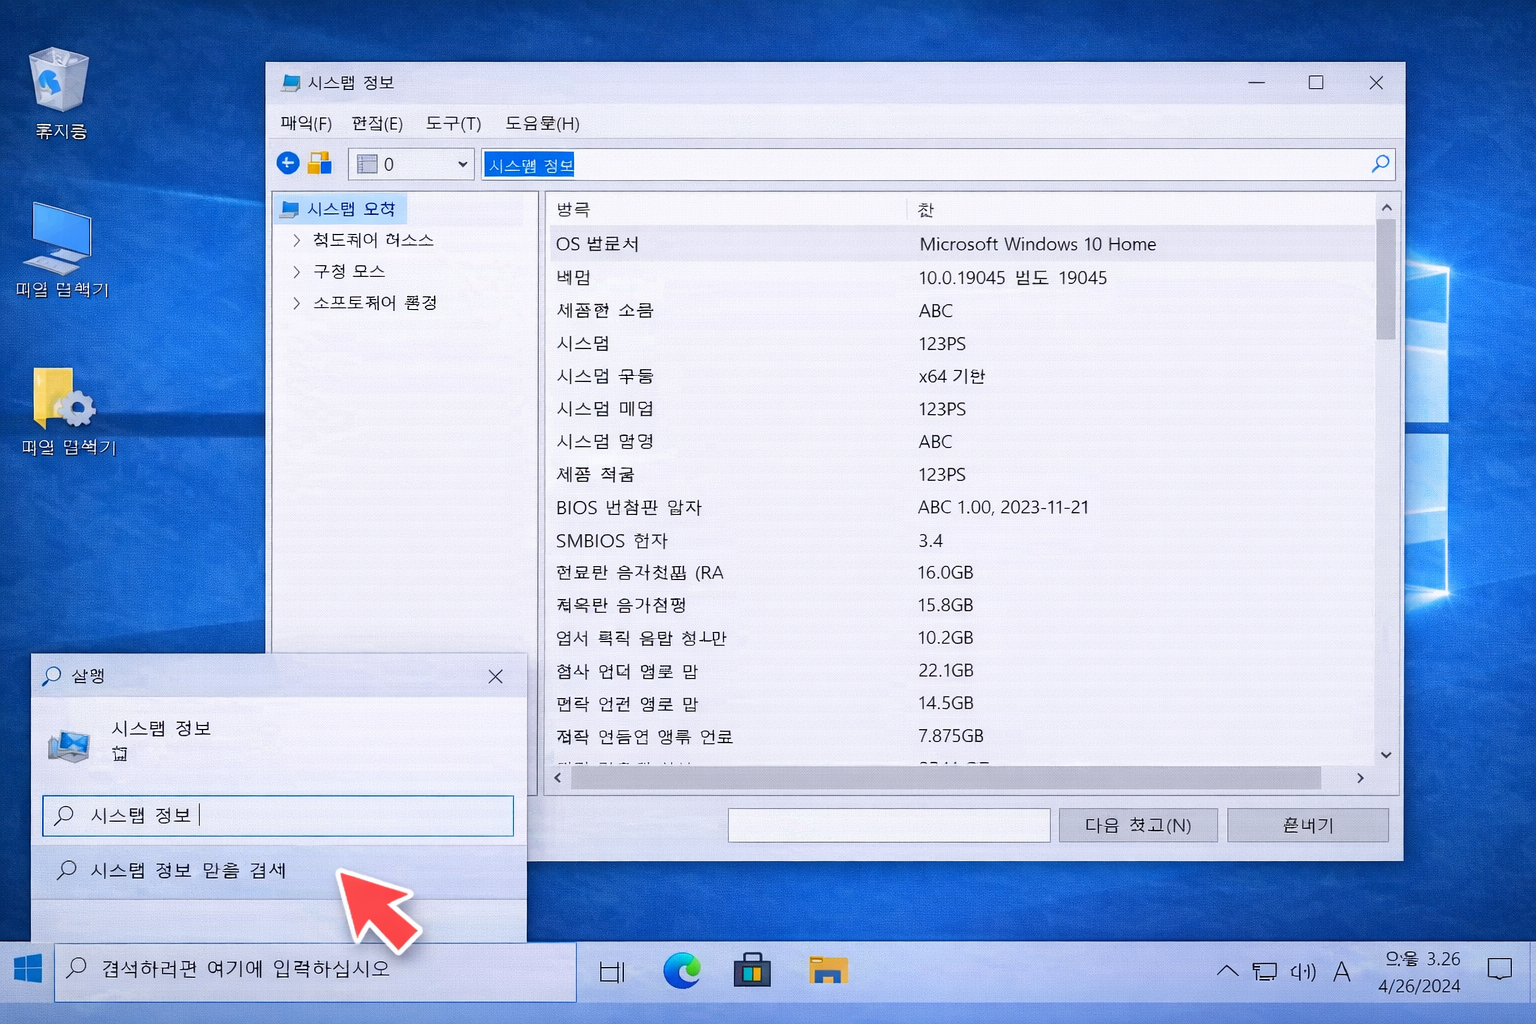1536x1024 pixels.
Task: Click the taskbar search box
Action: (x=315, y=971)
